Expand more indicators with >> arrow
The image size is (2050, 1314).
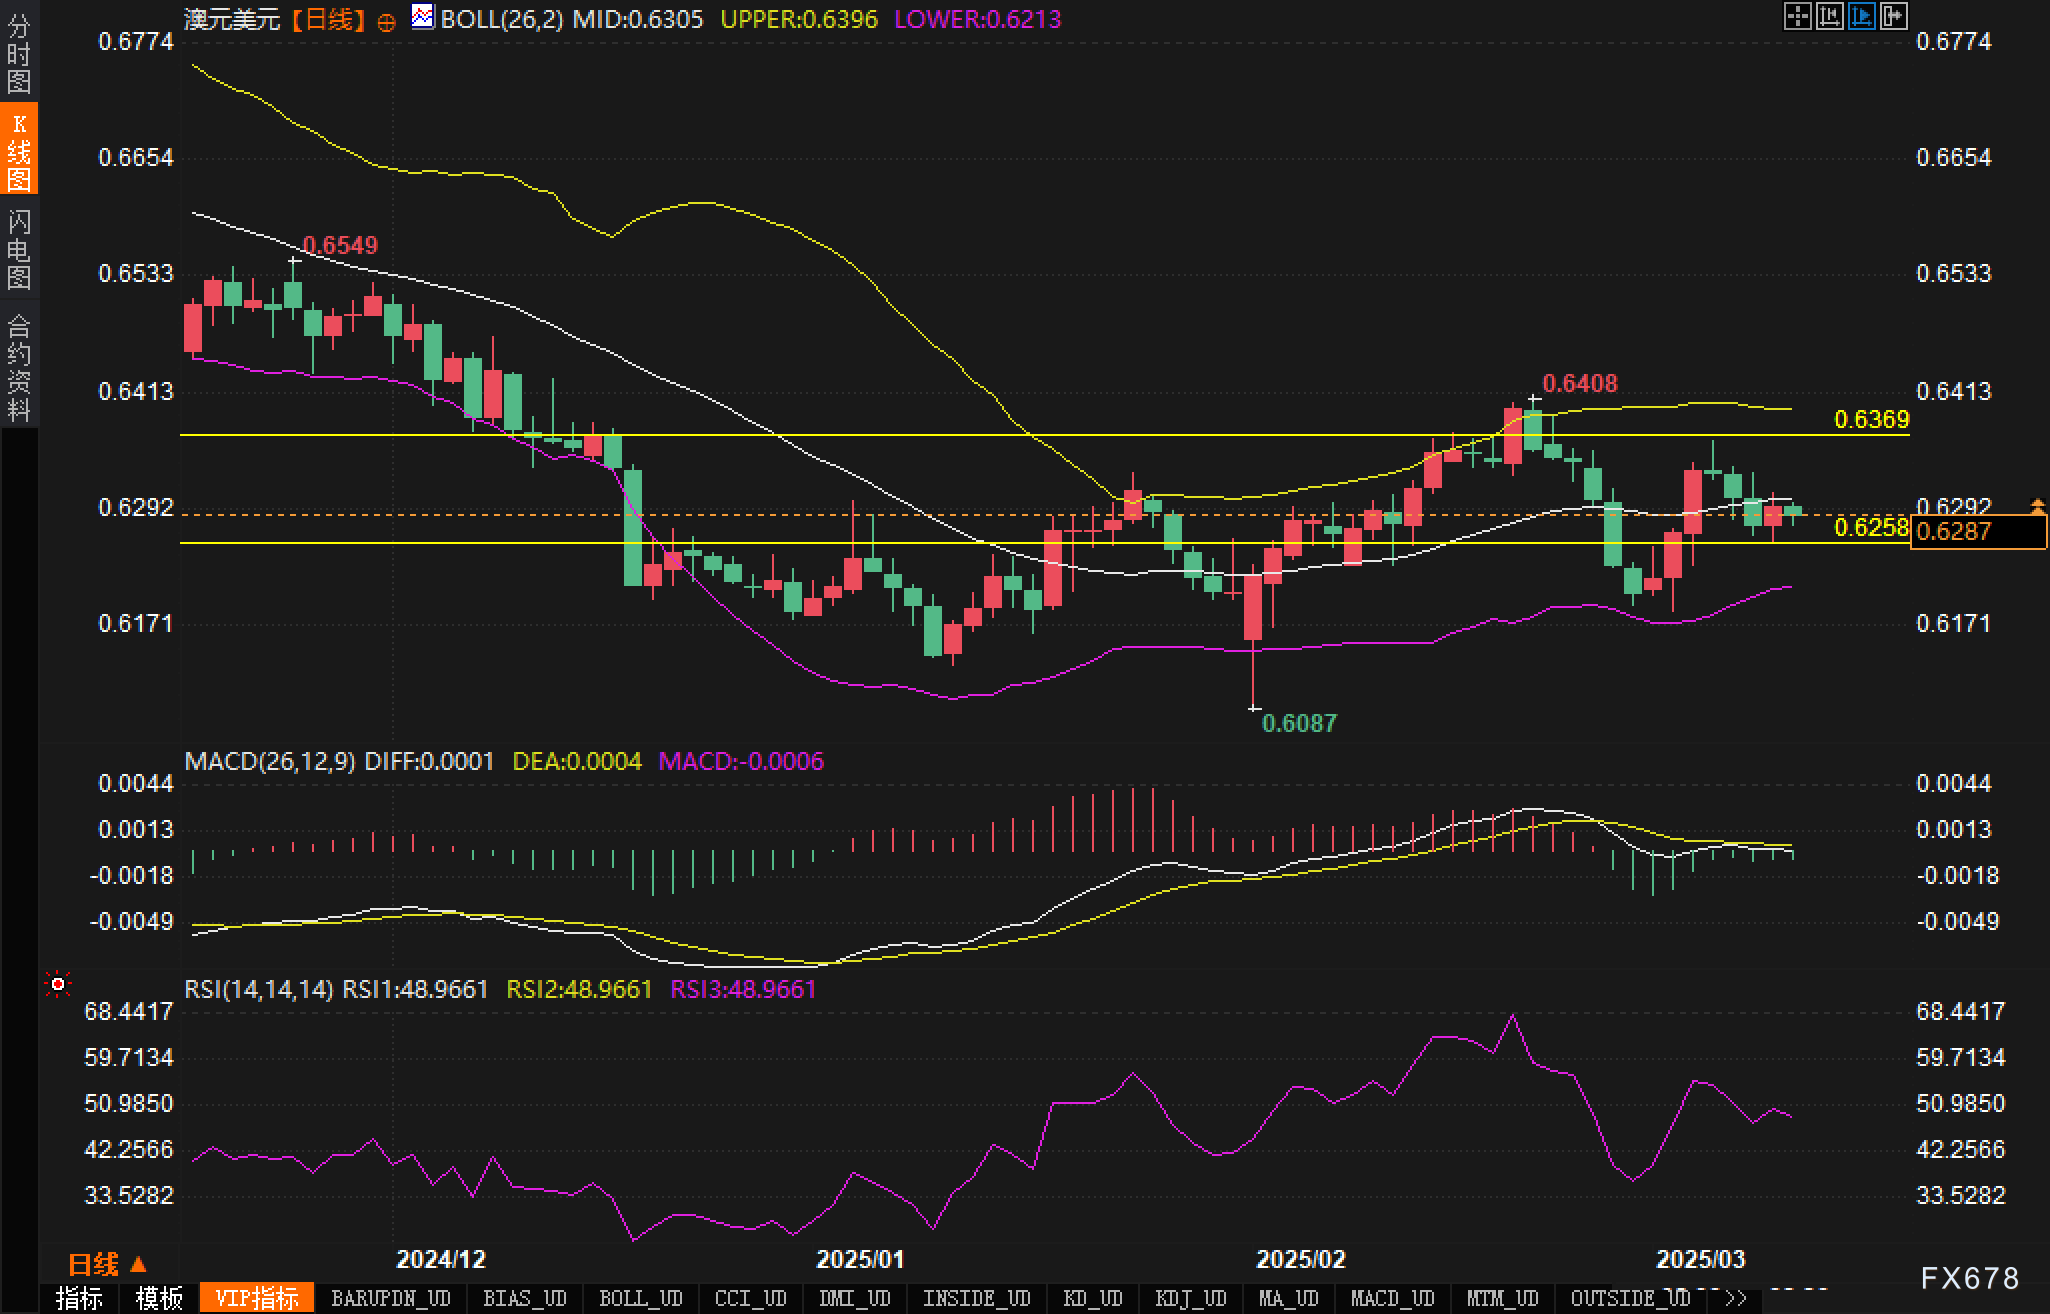click(x=1736, y=1298)
